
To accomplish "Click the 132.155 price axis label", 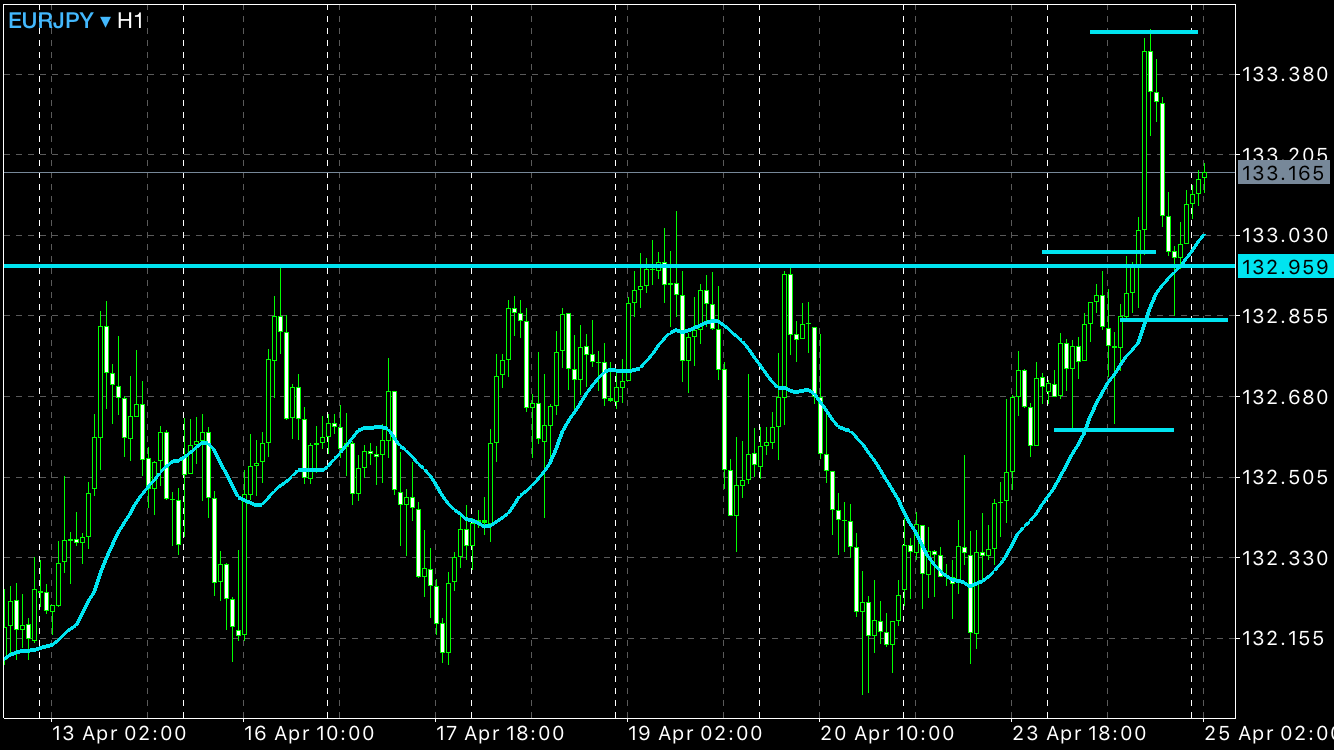I will click(x=1284, y=638).
